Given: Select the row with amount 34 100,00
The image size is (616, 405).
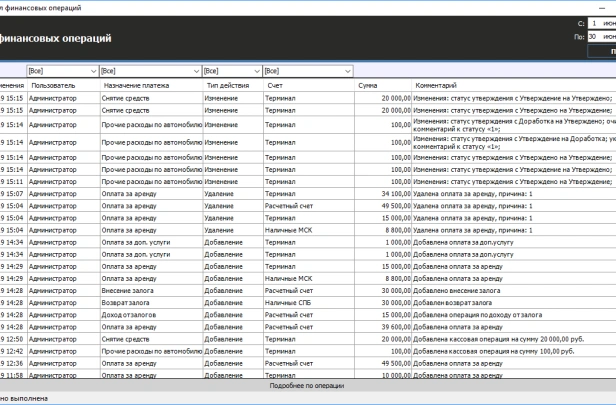Looking at the screenshot, I should [x=387, y=194].
